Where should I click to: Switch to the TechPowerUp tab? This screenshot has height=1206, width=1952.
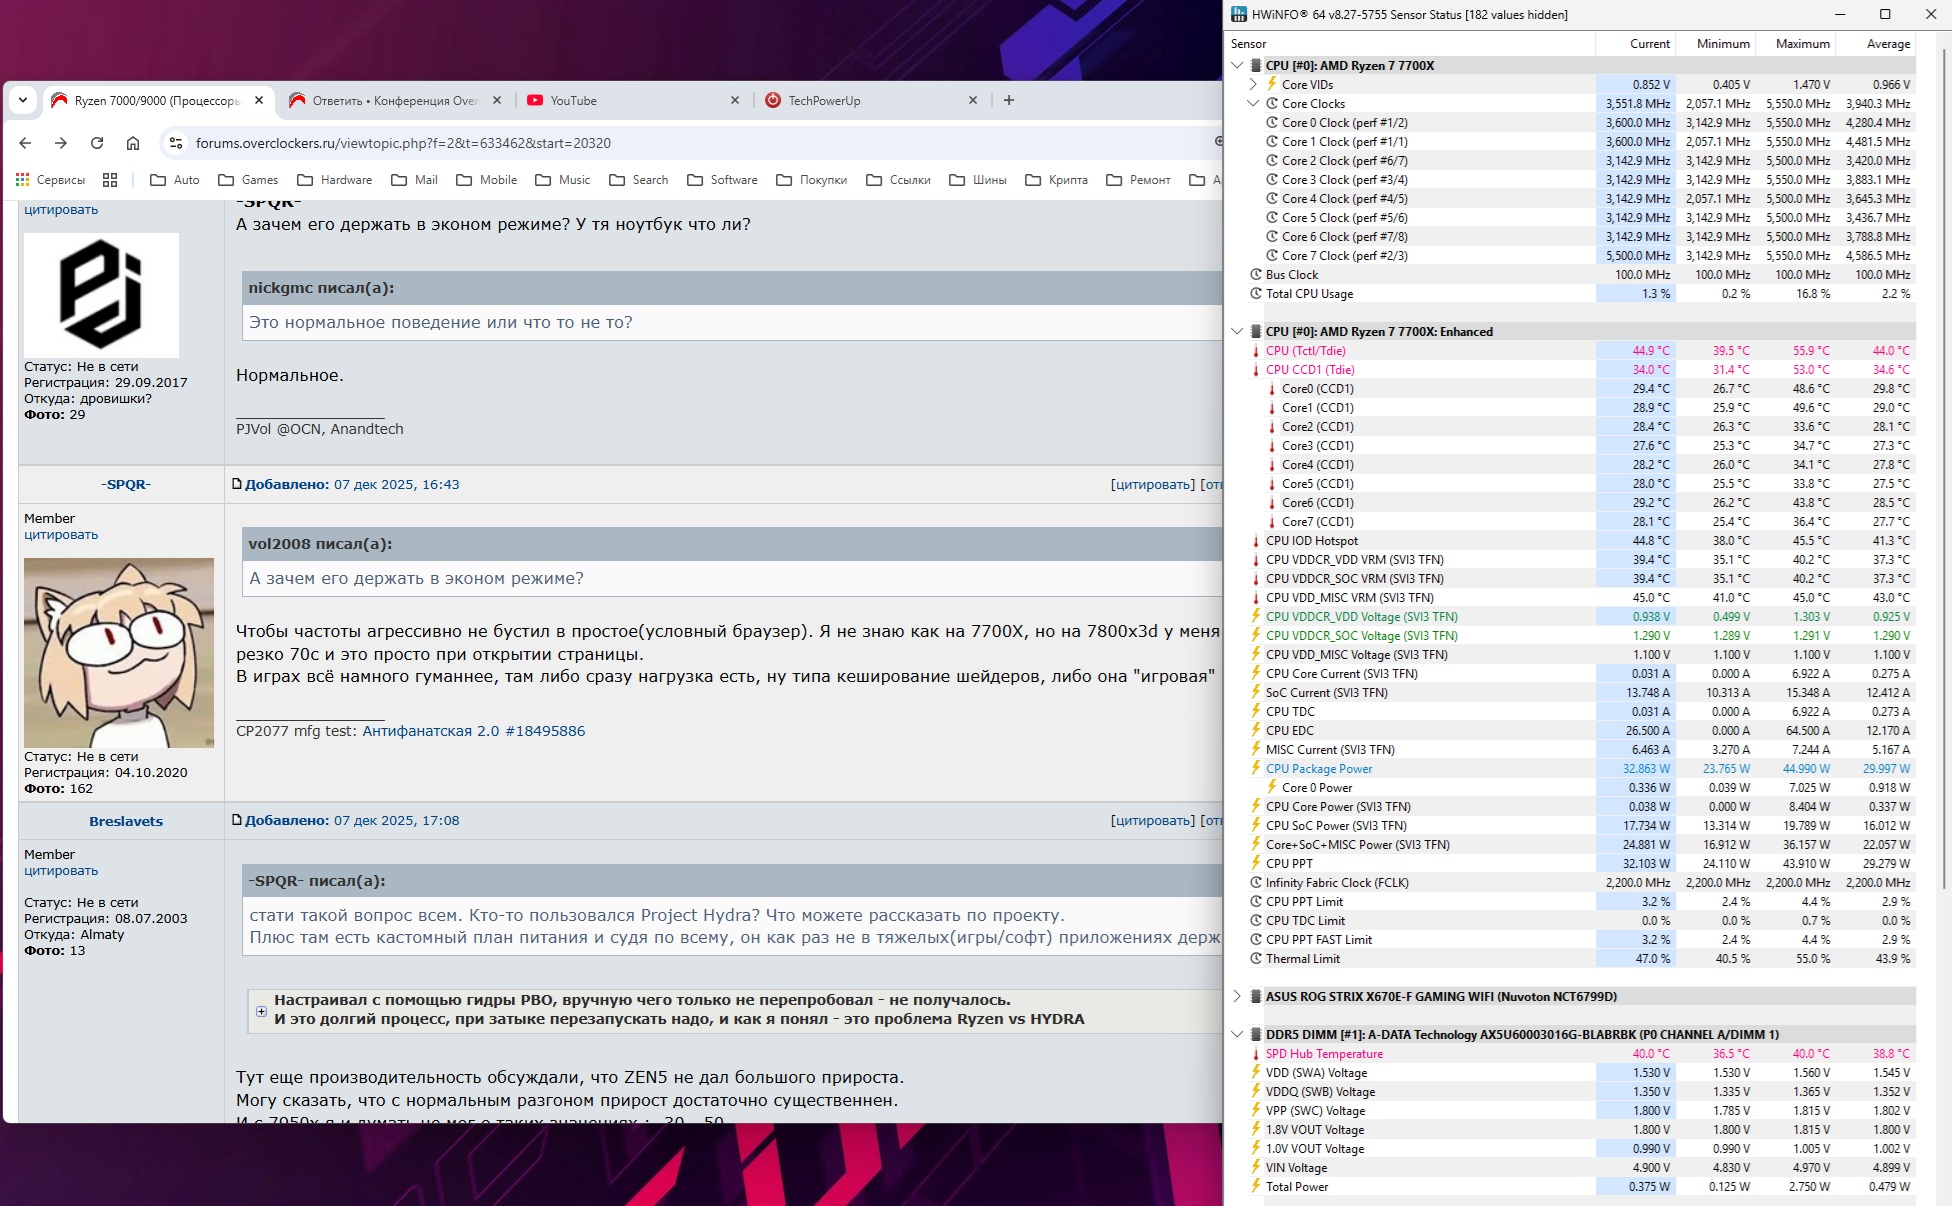823,100
